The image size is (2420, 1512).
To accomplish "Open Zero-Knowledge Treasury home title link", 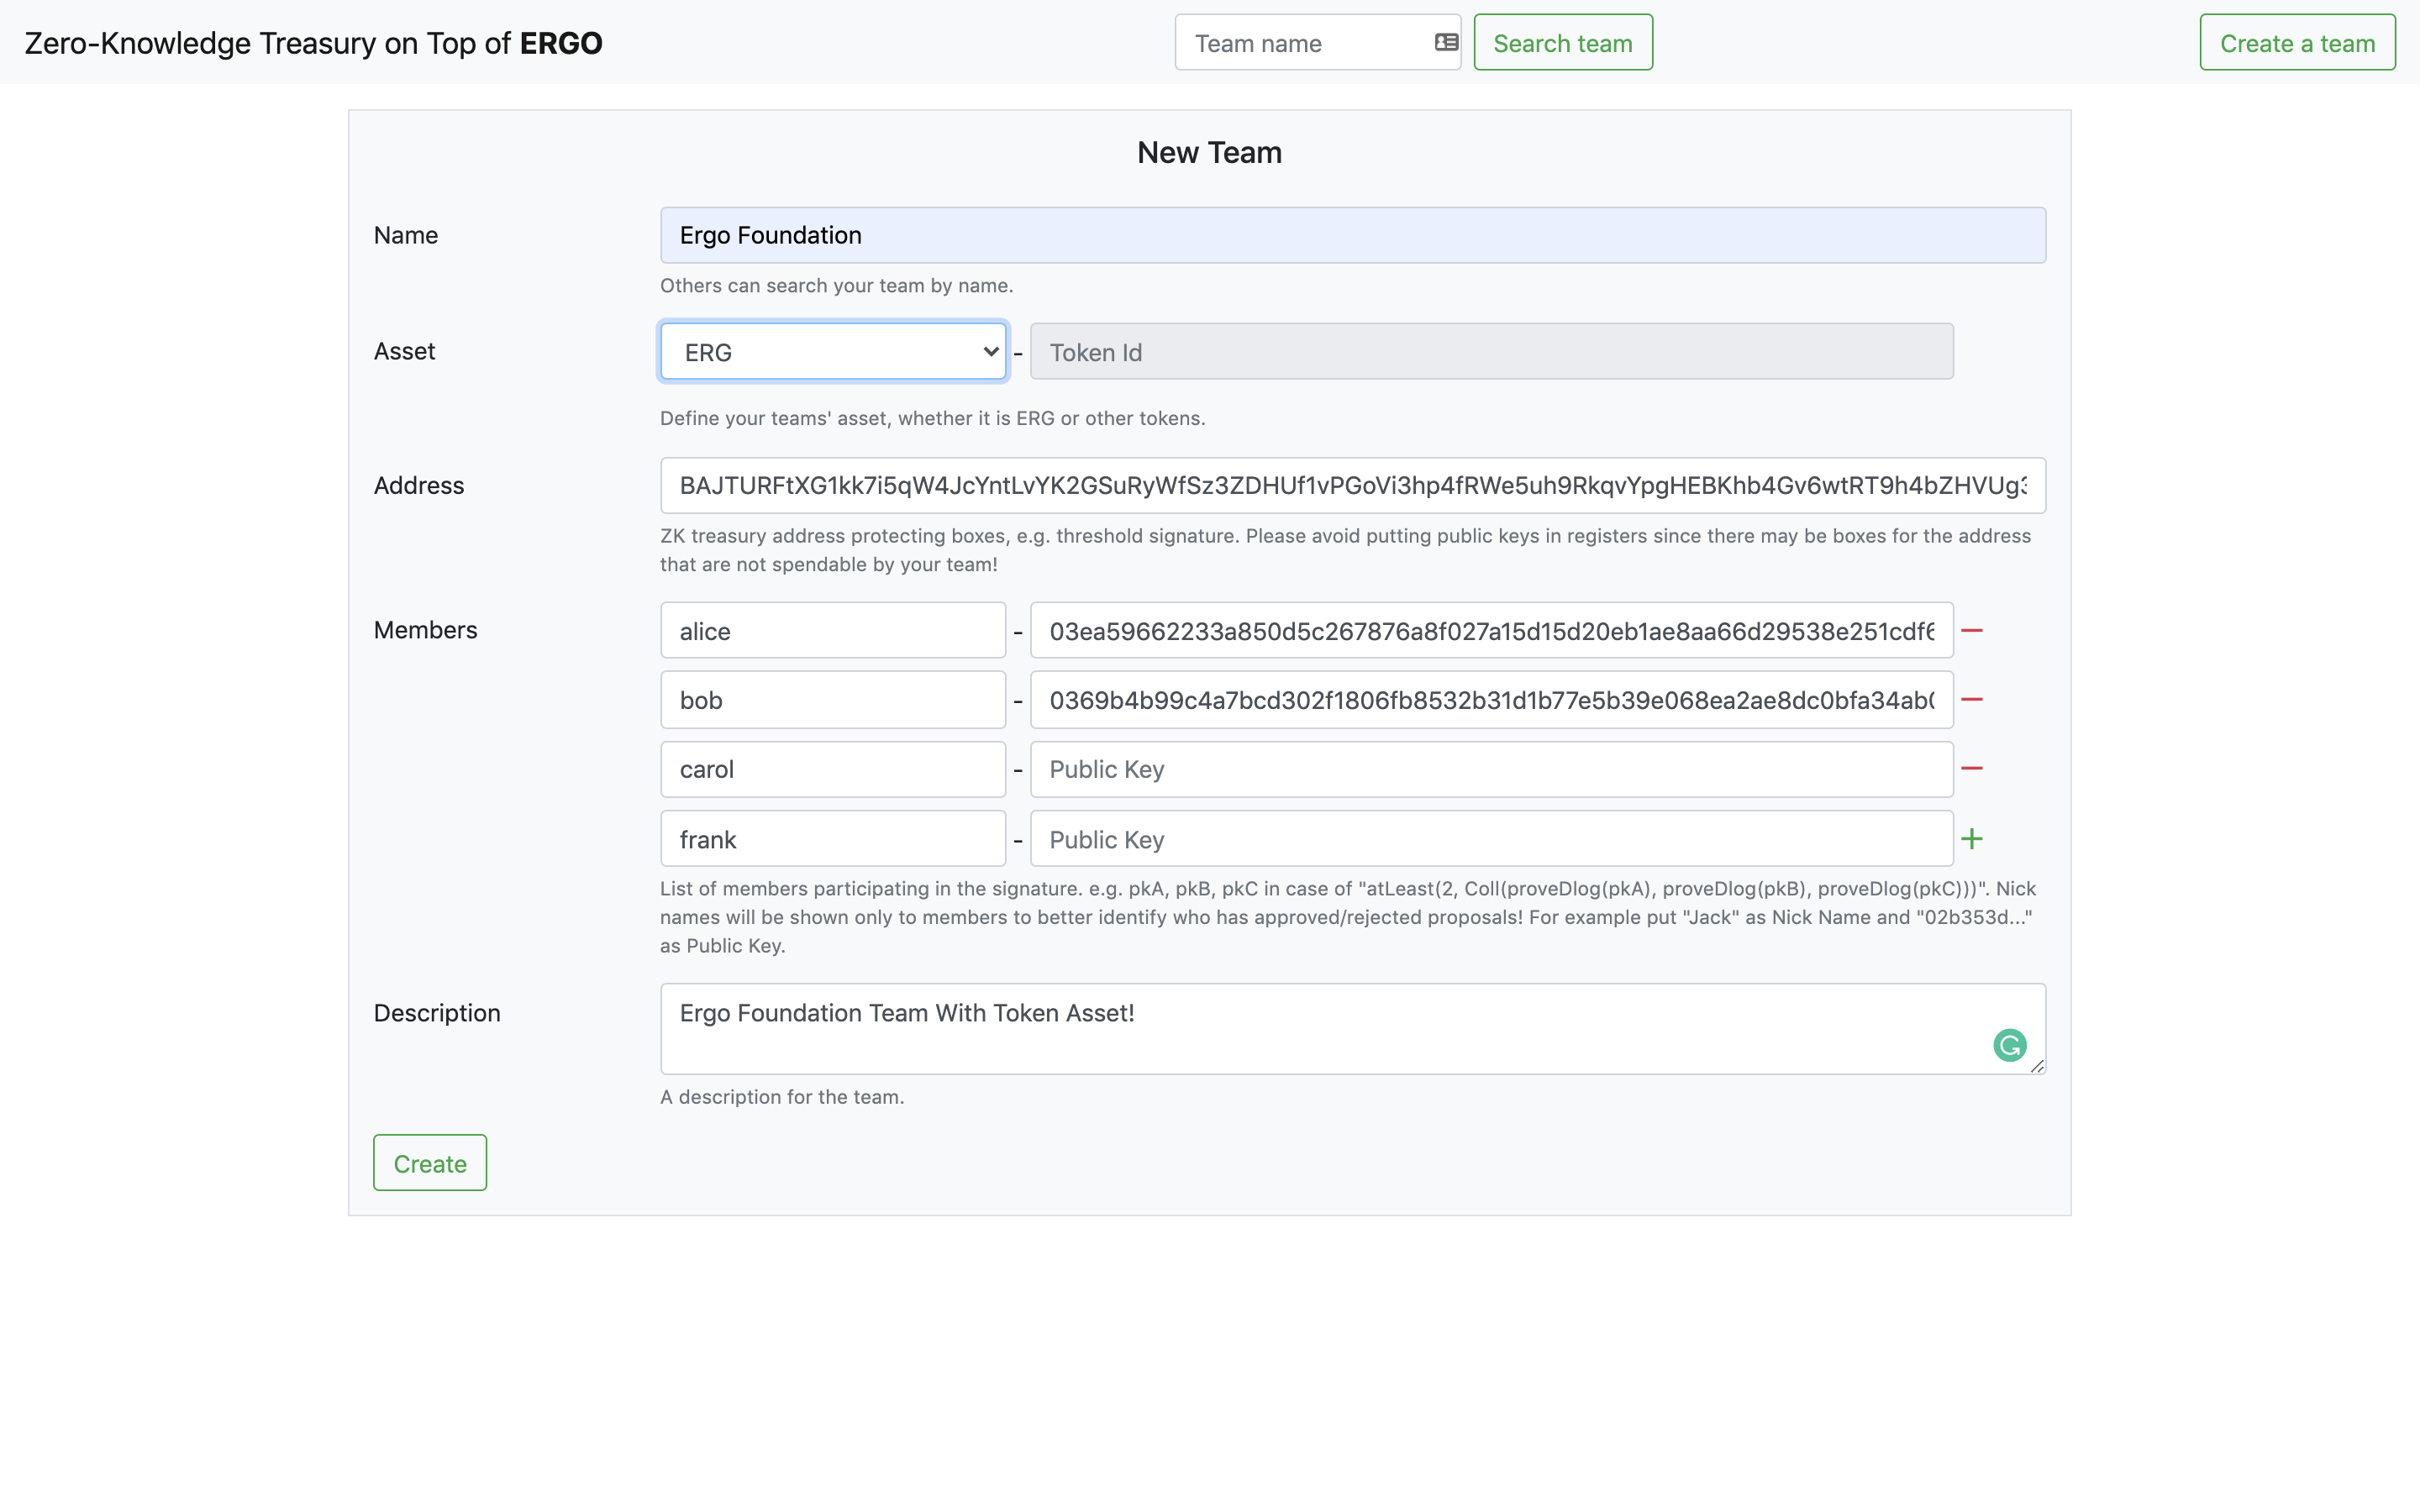I will 313,43.
